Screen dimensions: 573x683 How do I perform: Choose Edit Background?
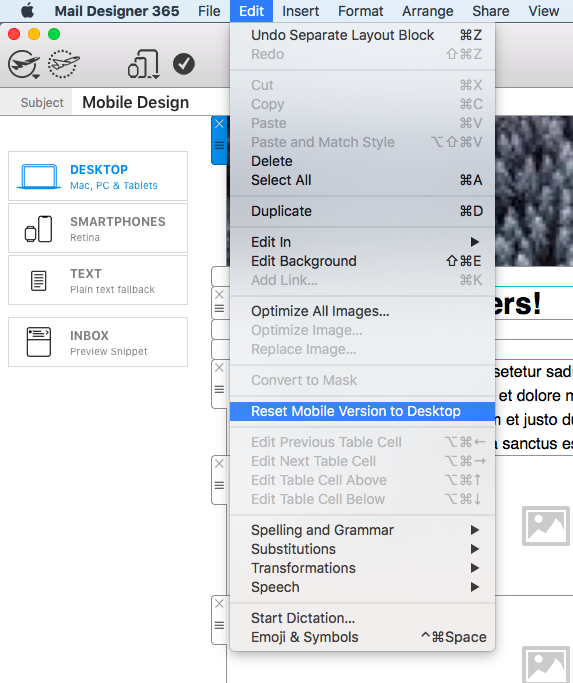[363, 261]
